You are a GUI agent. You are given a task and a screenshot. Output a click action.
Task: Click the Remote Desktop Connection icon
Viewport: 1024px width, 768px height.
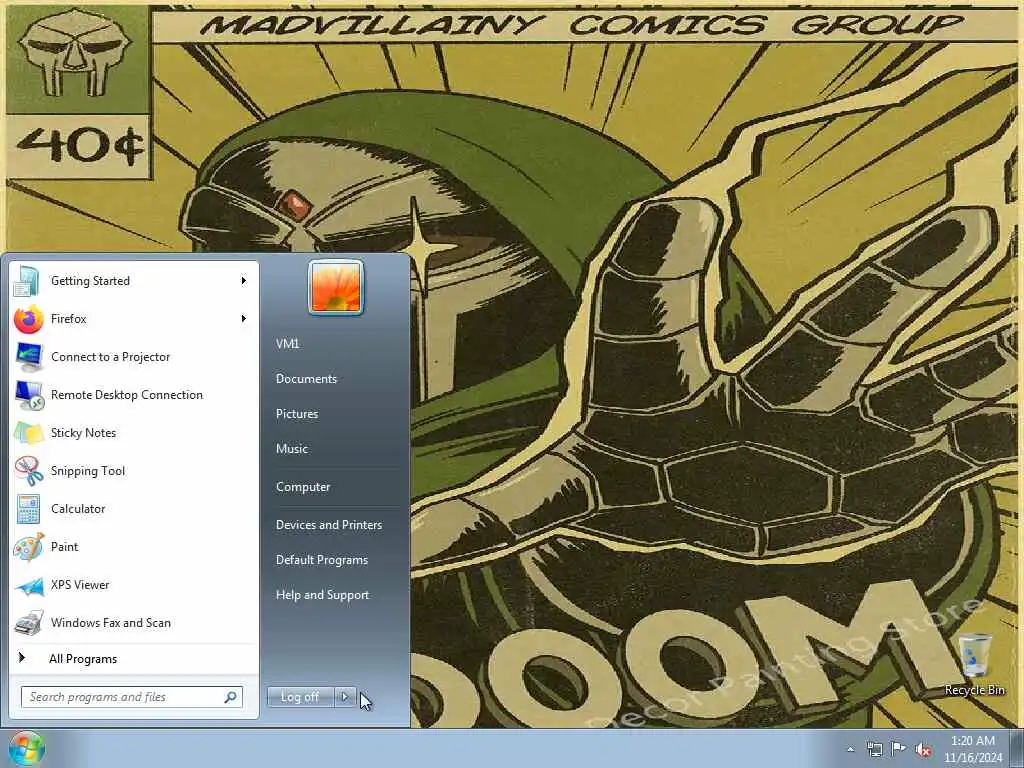click(29, 395)
